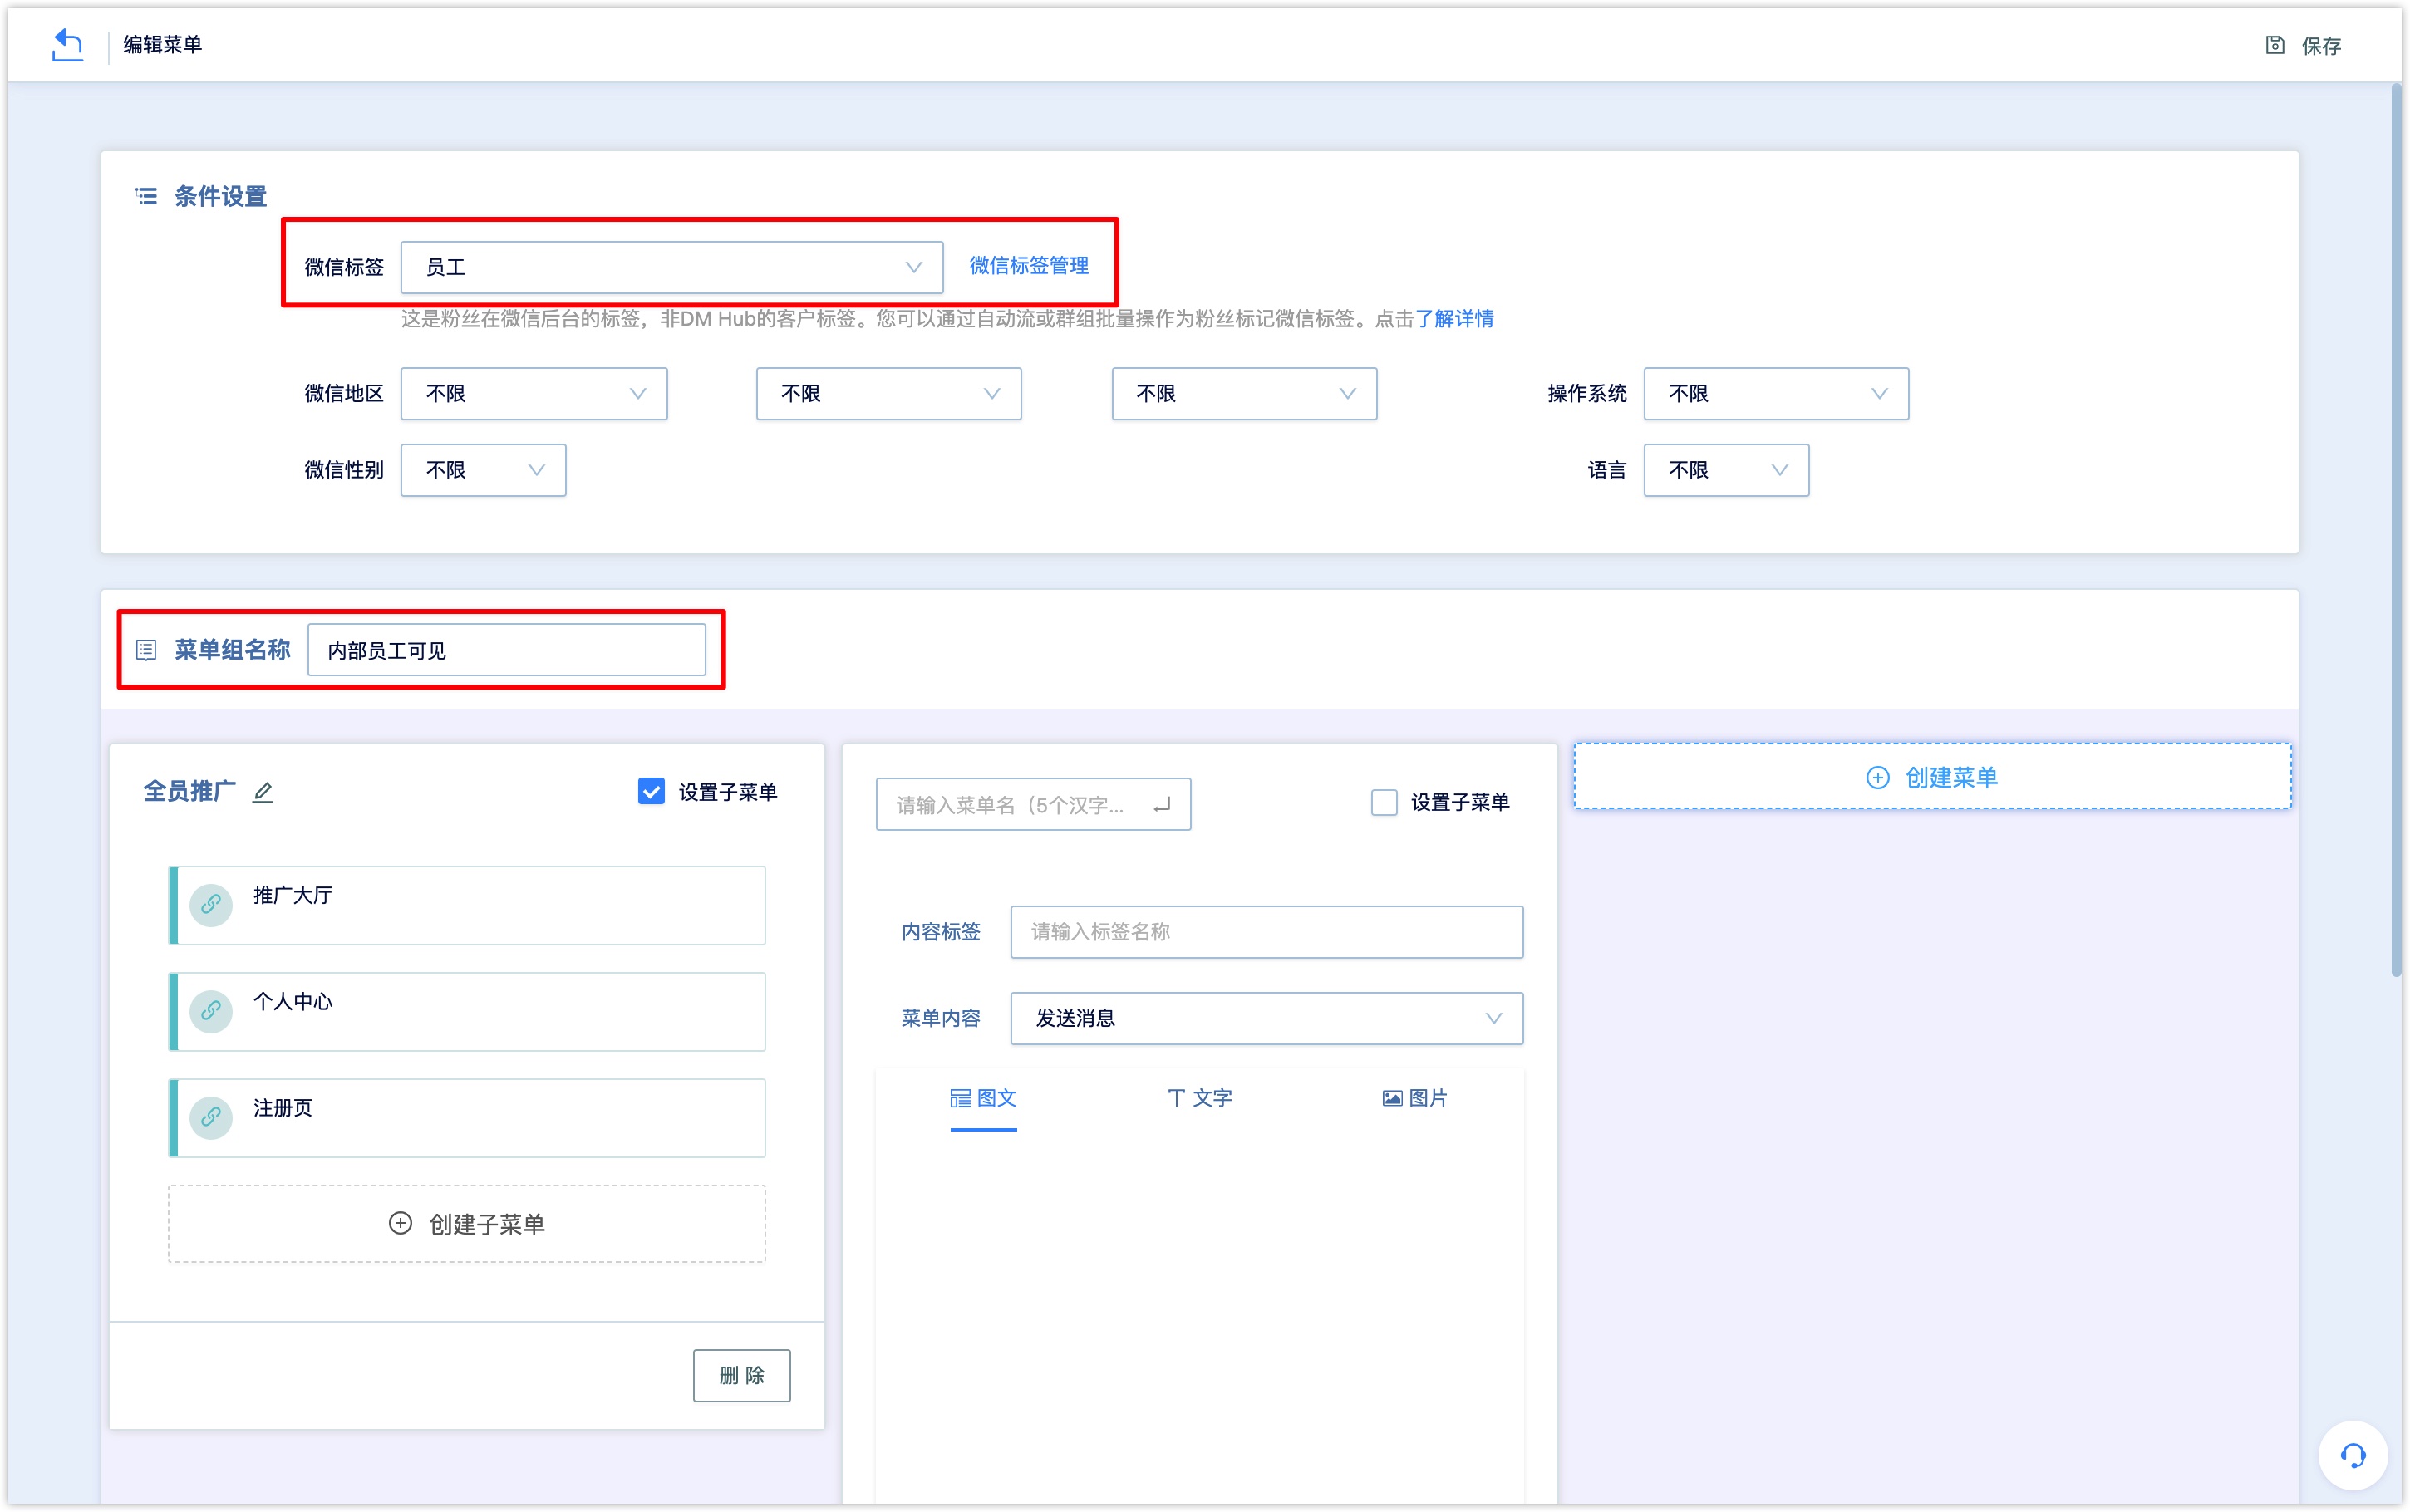Viewport: 2410px width, 1512px height.
Task: Click the 了解详情 link
Action: click(x=1455, y=319)
